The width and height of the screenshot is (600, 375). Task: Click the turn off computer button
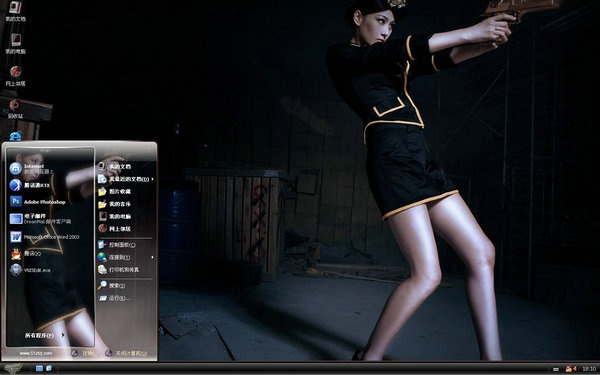(x=126, y=353)
